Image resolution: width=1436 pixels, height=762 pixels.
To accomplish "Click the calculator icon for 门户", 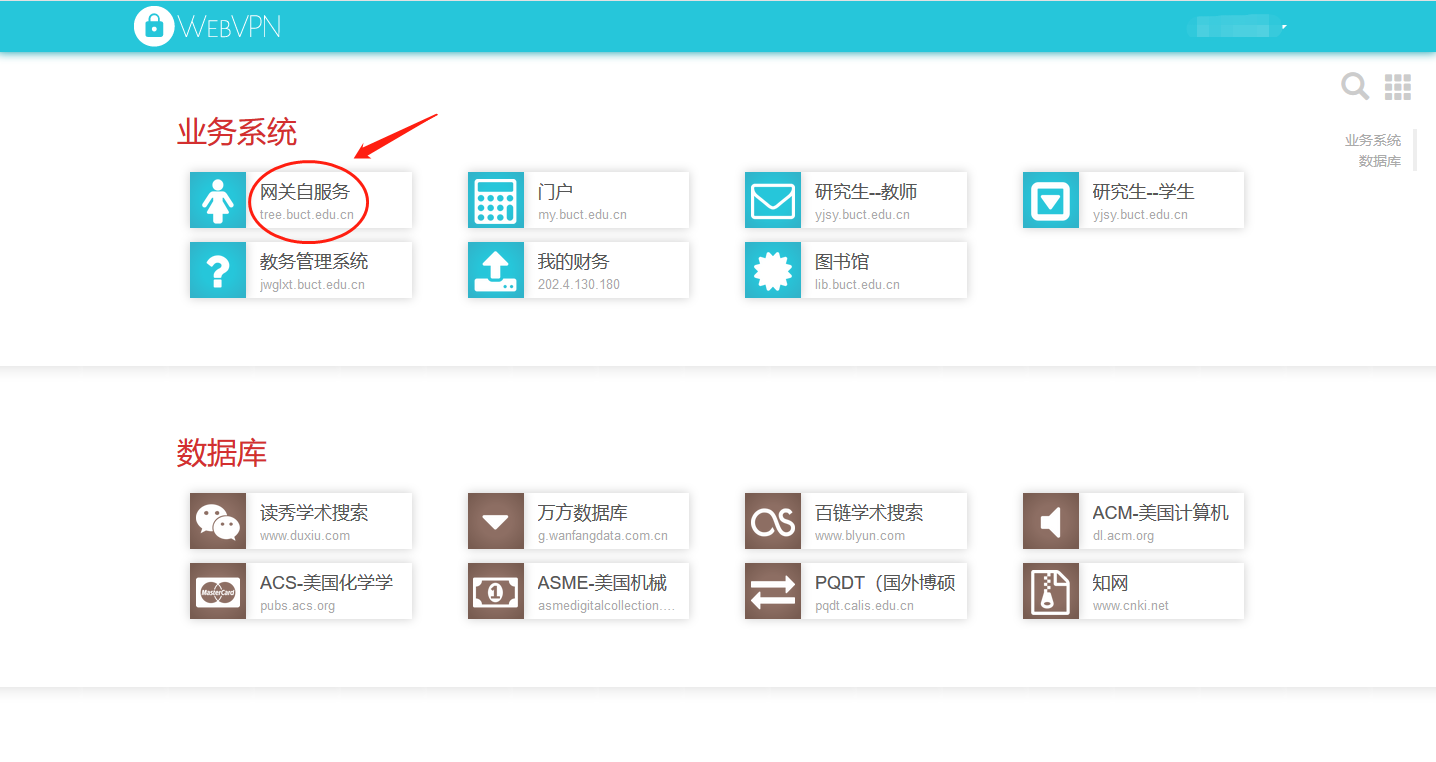I will (x=496, y=200).
